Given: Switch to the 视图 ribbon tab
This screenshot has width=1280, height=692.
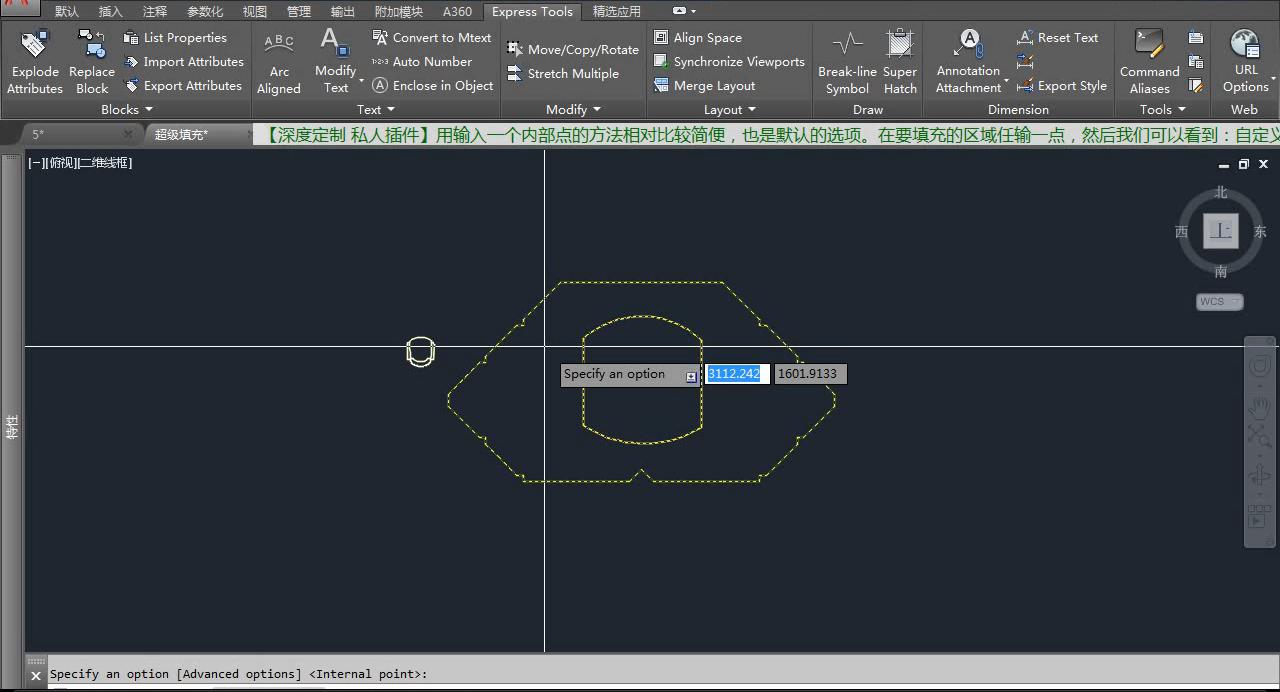Looking at the screenshot, I should 255,12.
